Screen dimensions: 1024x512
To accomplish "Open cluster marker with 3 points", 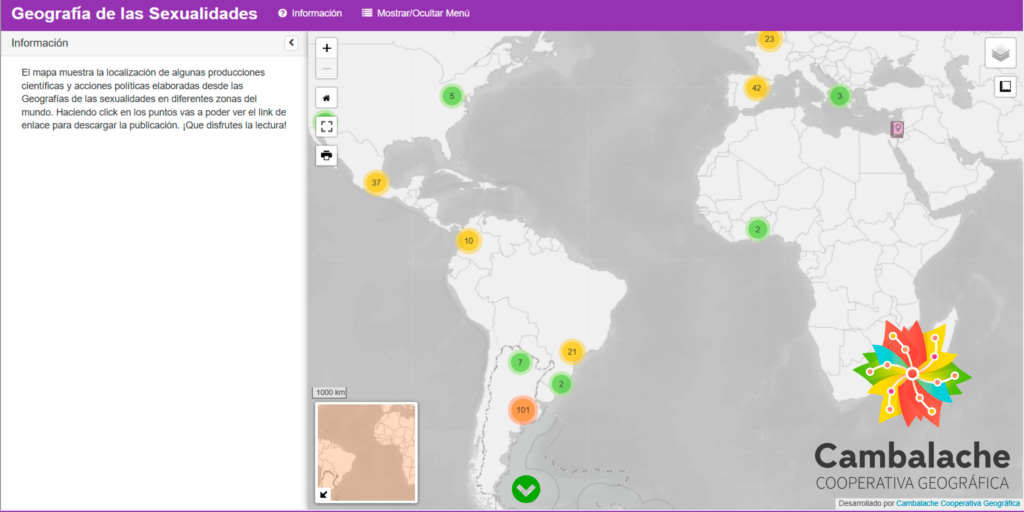I will 839,96.
